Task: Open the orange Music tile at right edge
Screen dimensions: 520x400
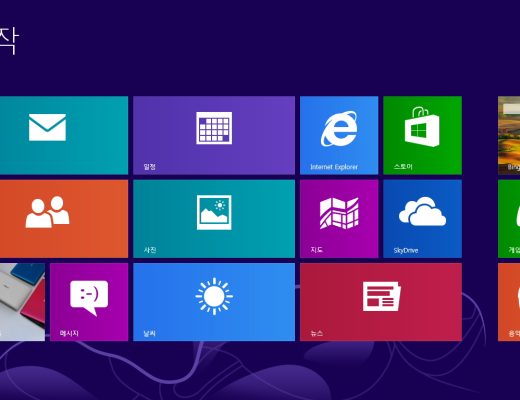Action: [x=509, y=302]
